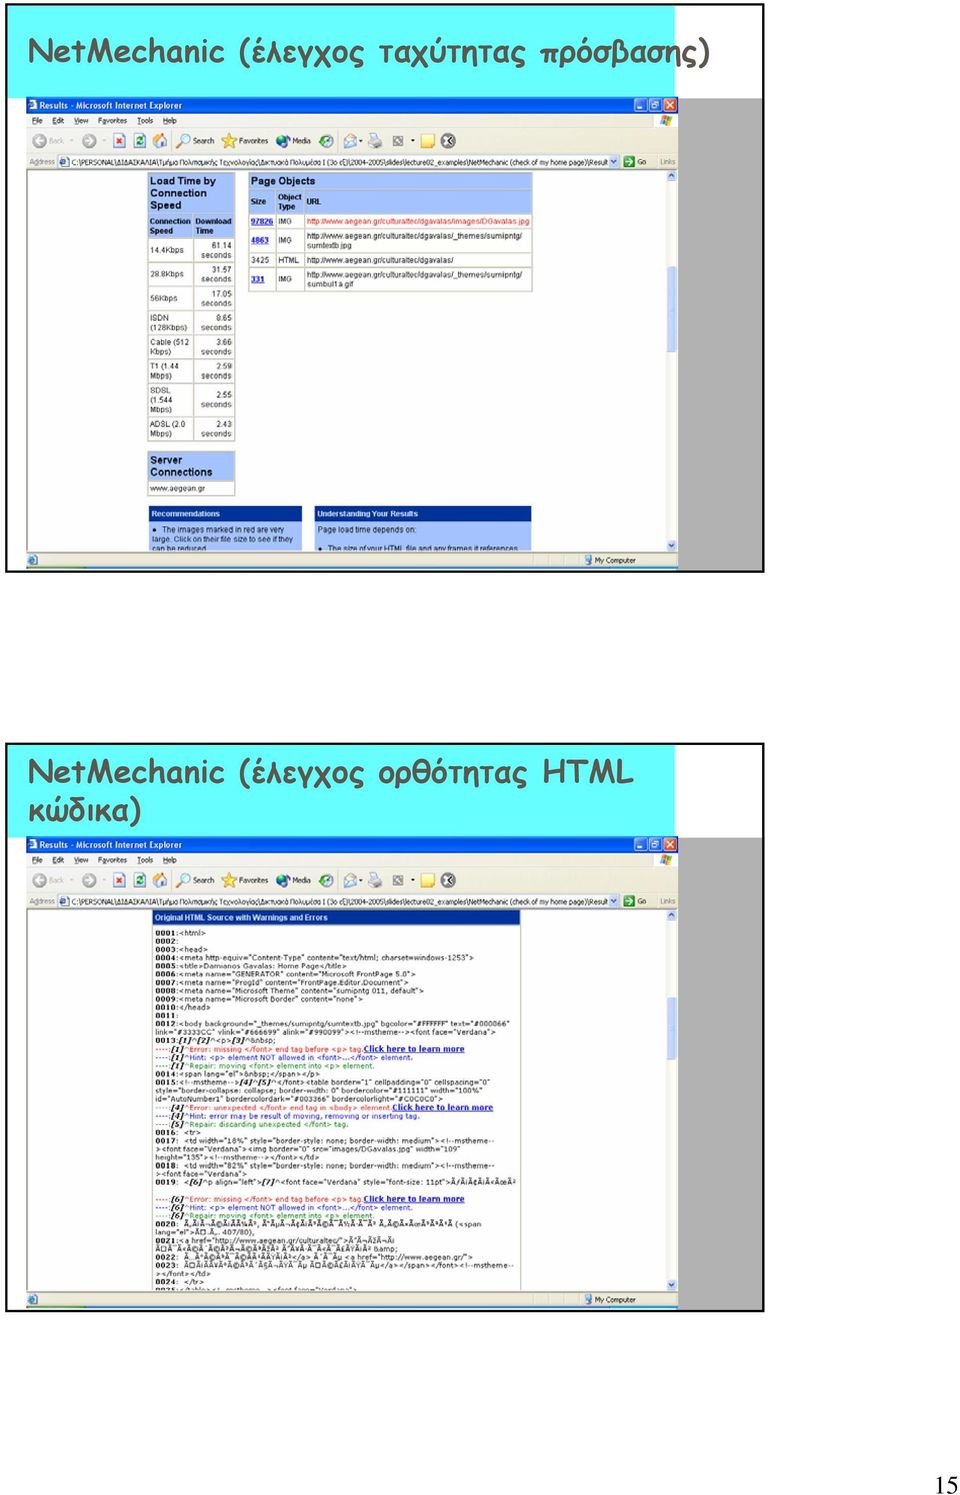
Task: Click the Forward arrow in the lower Explorer window
Action: point(89,880)
